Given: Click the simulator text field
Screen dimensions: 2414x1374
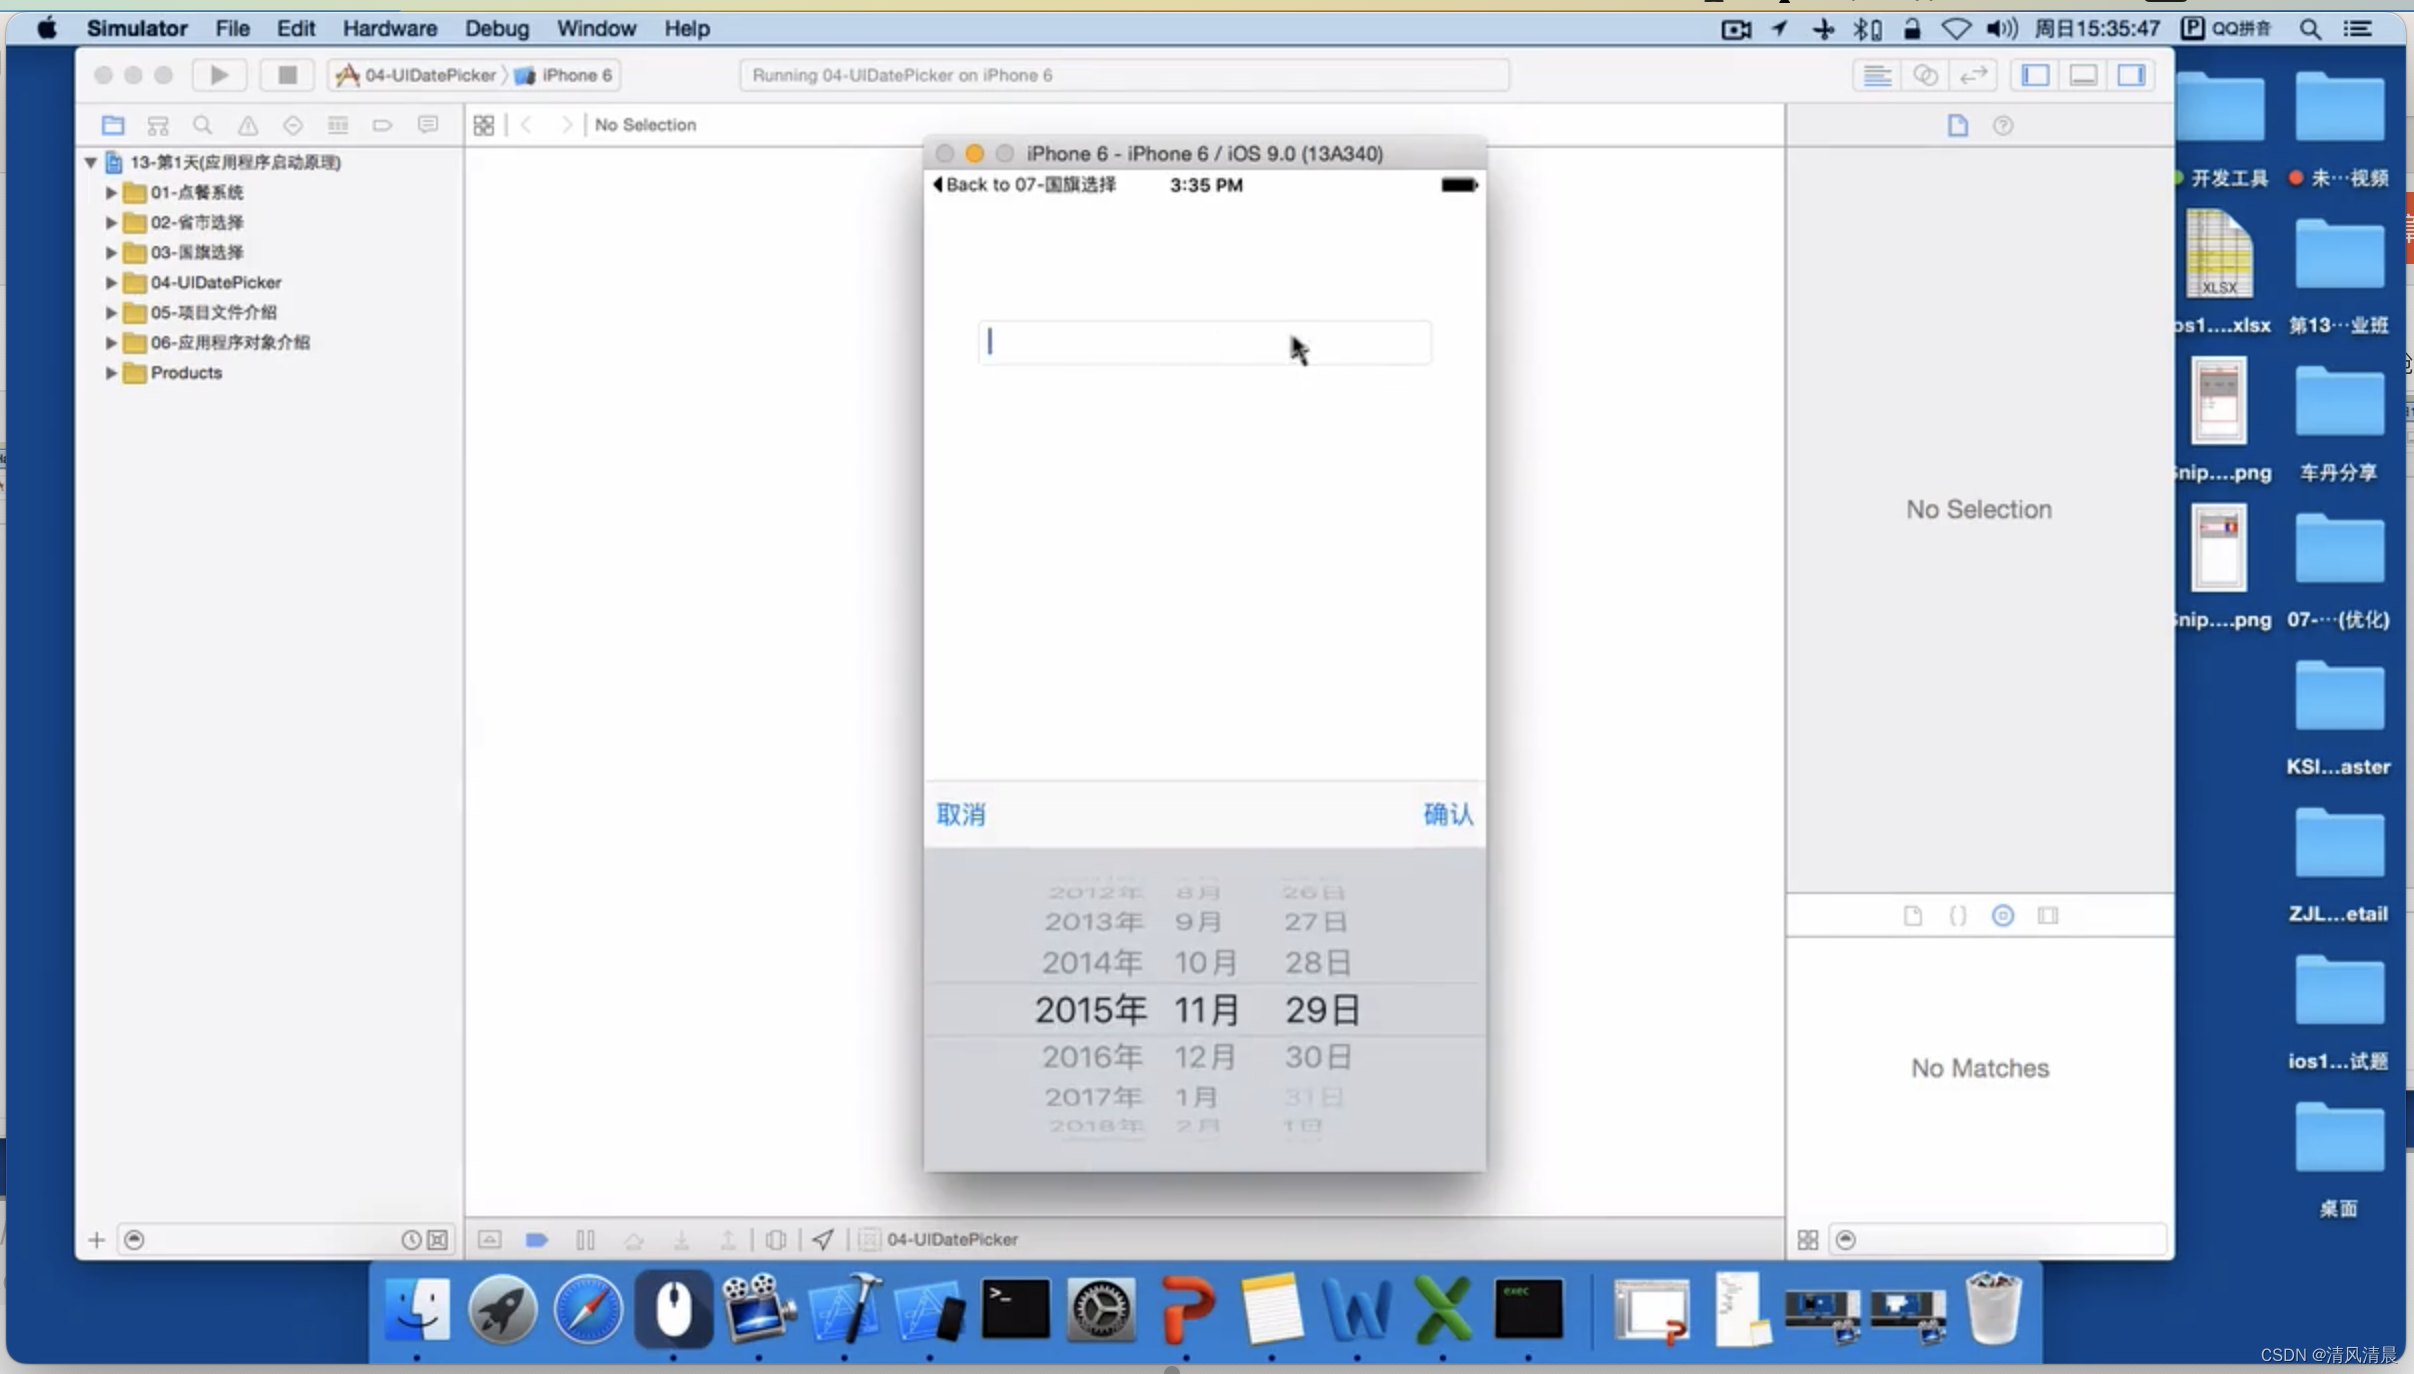Looking at the screenshot, I should click(x=1205, y=342).
